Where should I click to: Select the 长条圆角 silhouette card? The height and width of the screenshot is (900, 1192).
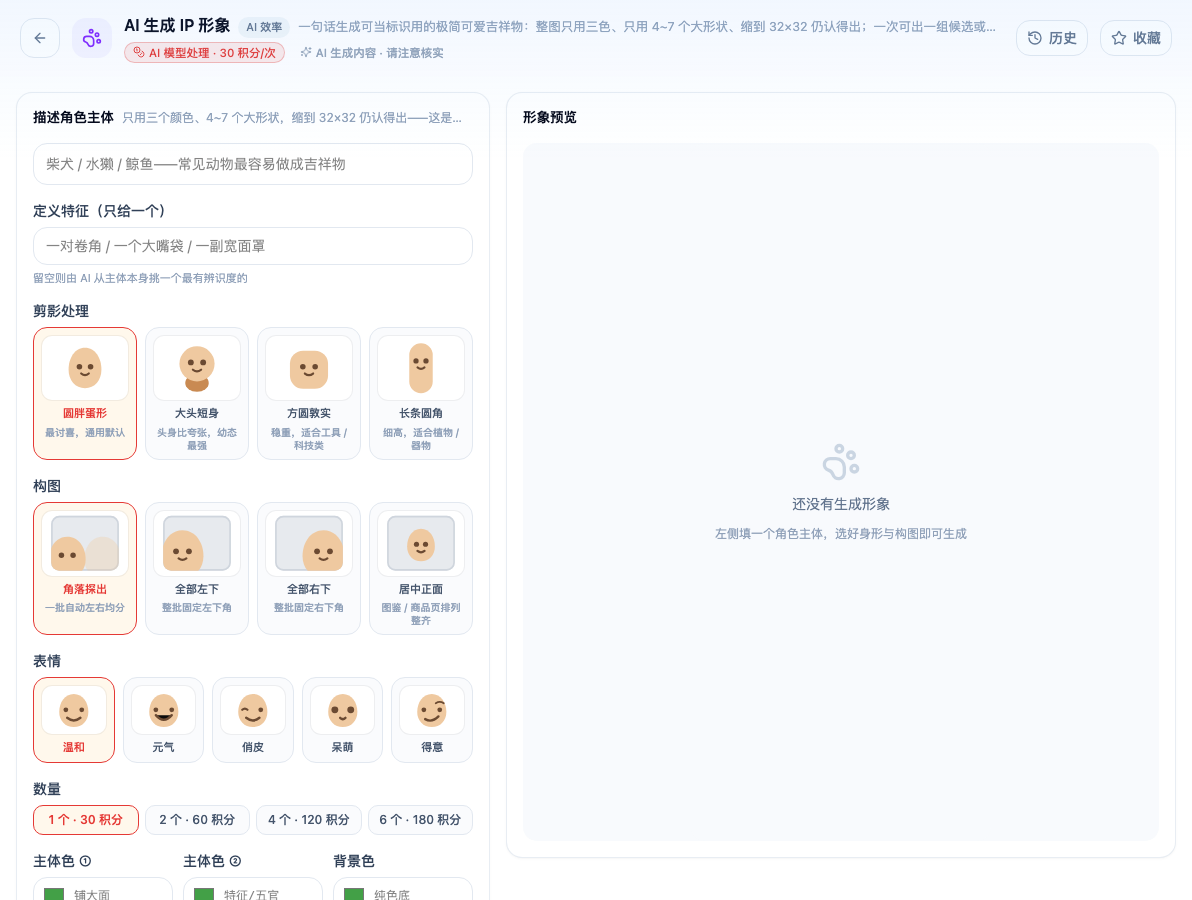click(x=421, y=393)
